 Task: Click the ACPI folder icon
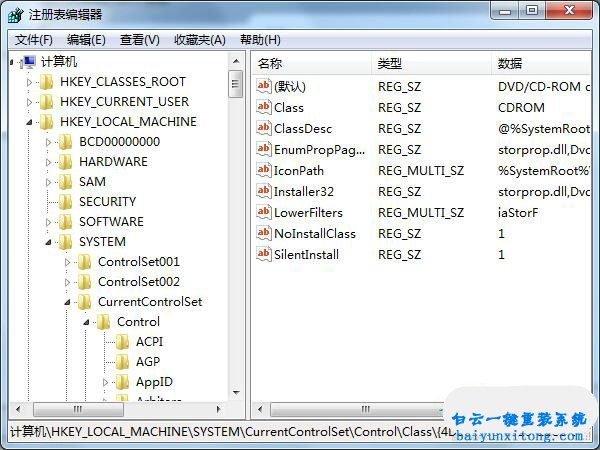point(122,342)
